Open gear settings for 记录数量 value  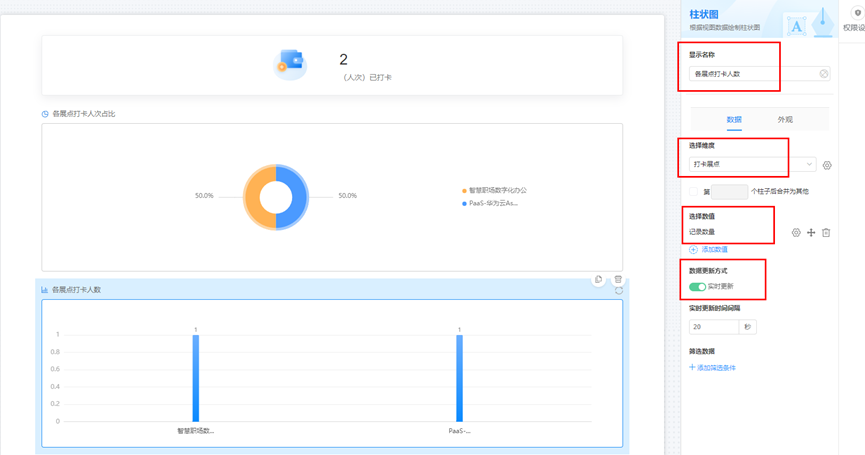pos(795,233)
